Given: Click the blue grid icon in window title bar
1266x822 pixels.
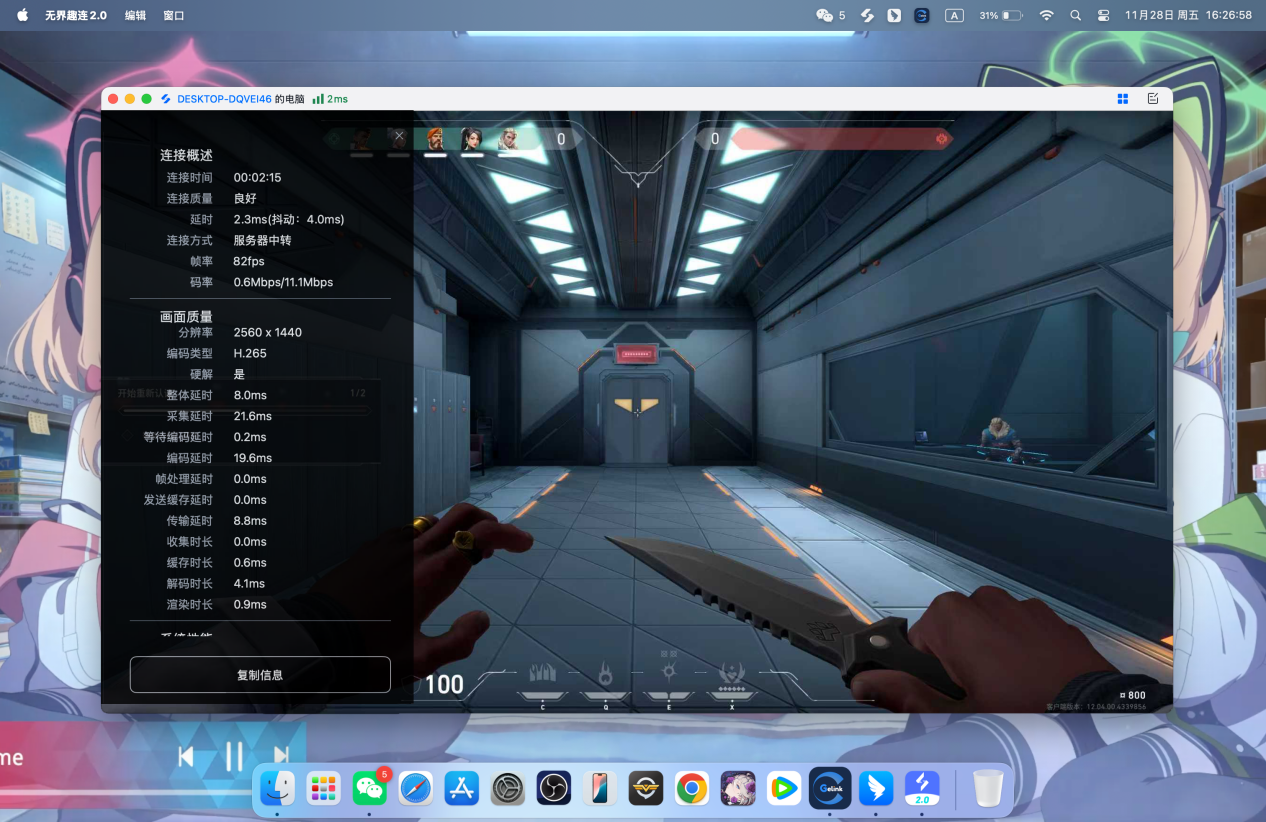Looking at the screenshot, I should 1123,99.
